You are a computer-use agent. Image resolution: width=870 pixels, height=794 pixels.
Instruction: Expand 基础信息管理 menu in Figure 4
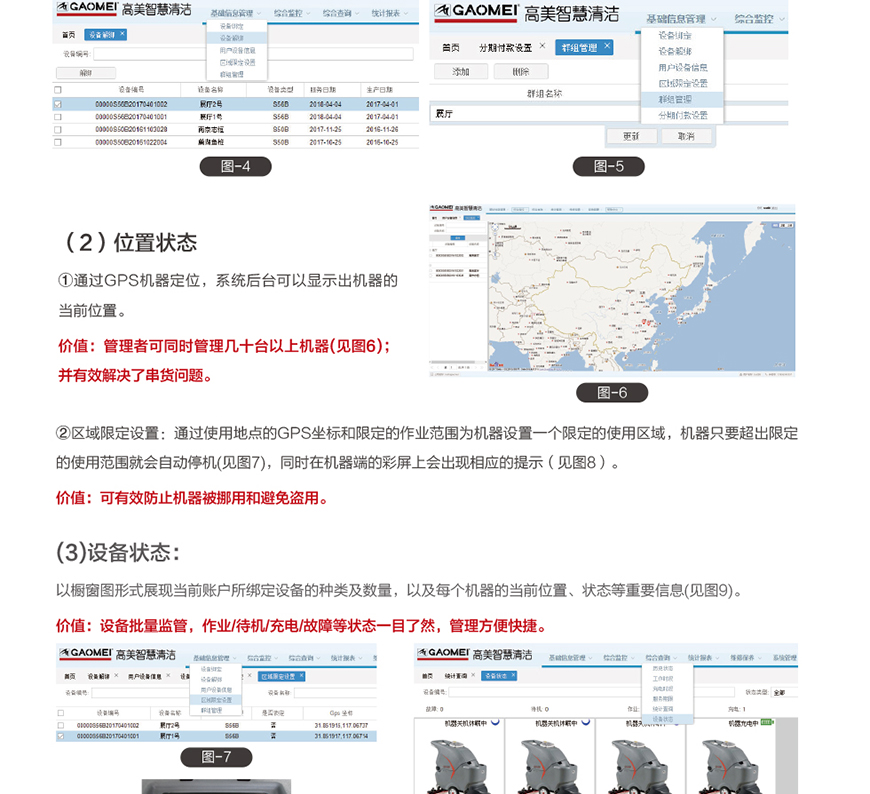pos(235,13)
